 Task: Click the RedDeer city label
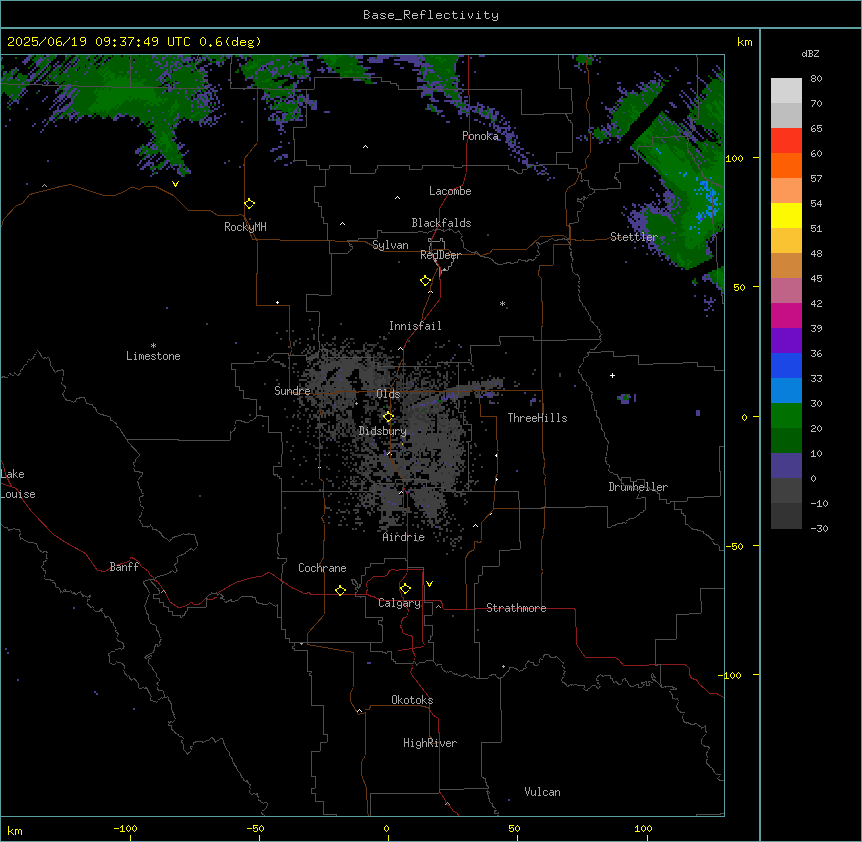pyautogui.click(x=440, y=255)
